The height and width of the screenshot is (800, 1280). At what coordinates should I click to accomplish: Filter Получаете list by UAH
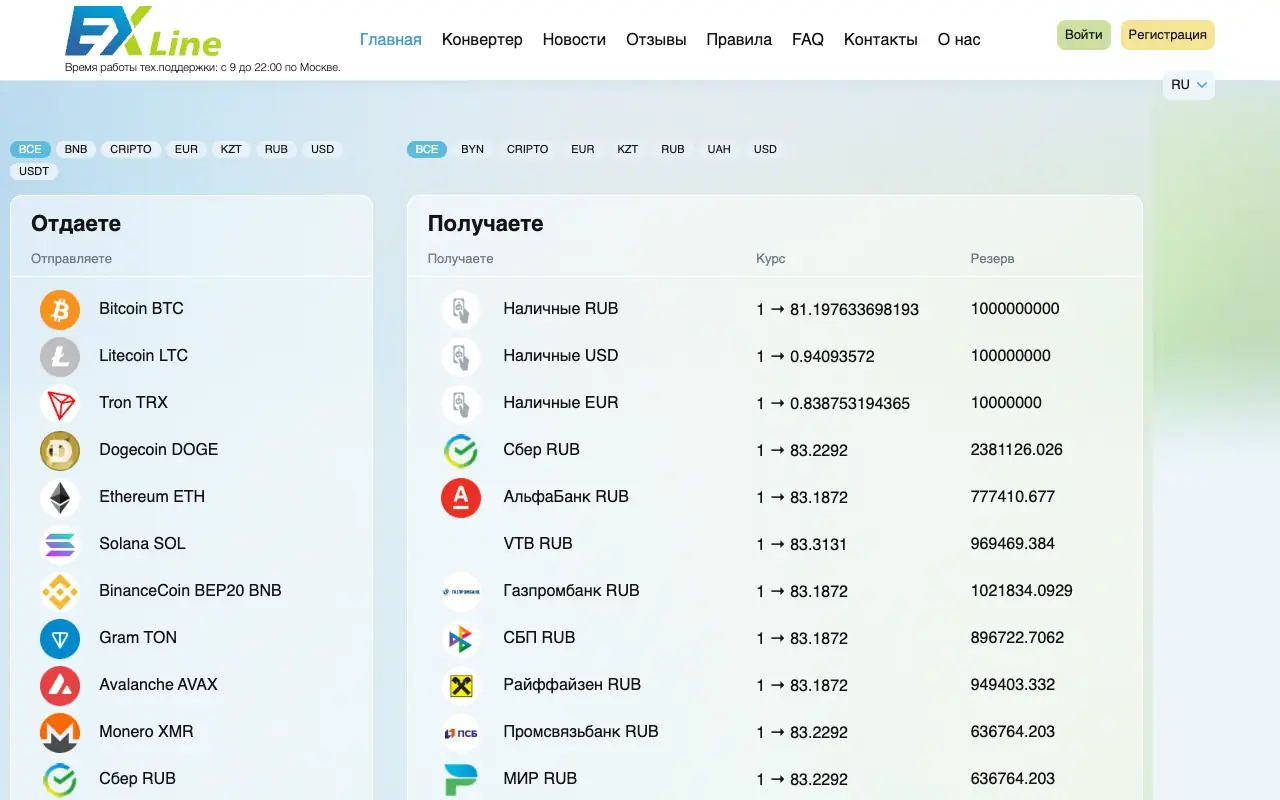719,149
